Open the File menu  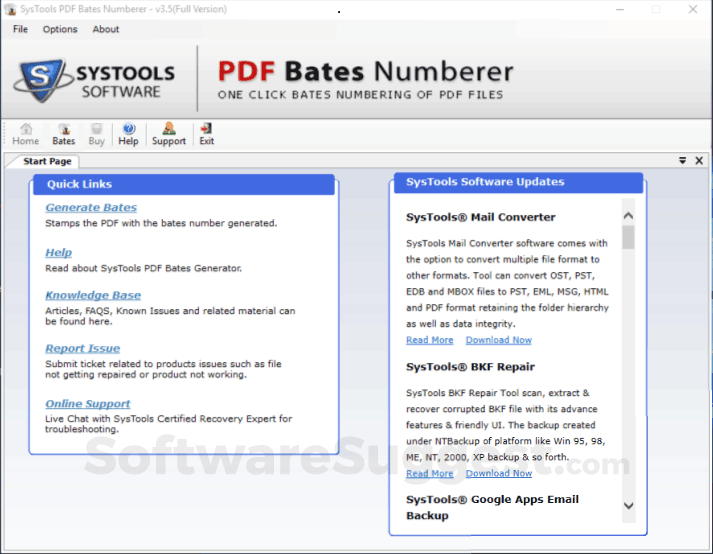tap(20, 29)
